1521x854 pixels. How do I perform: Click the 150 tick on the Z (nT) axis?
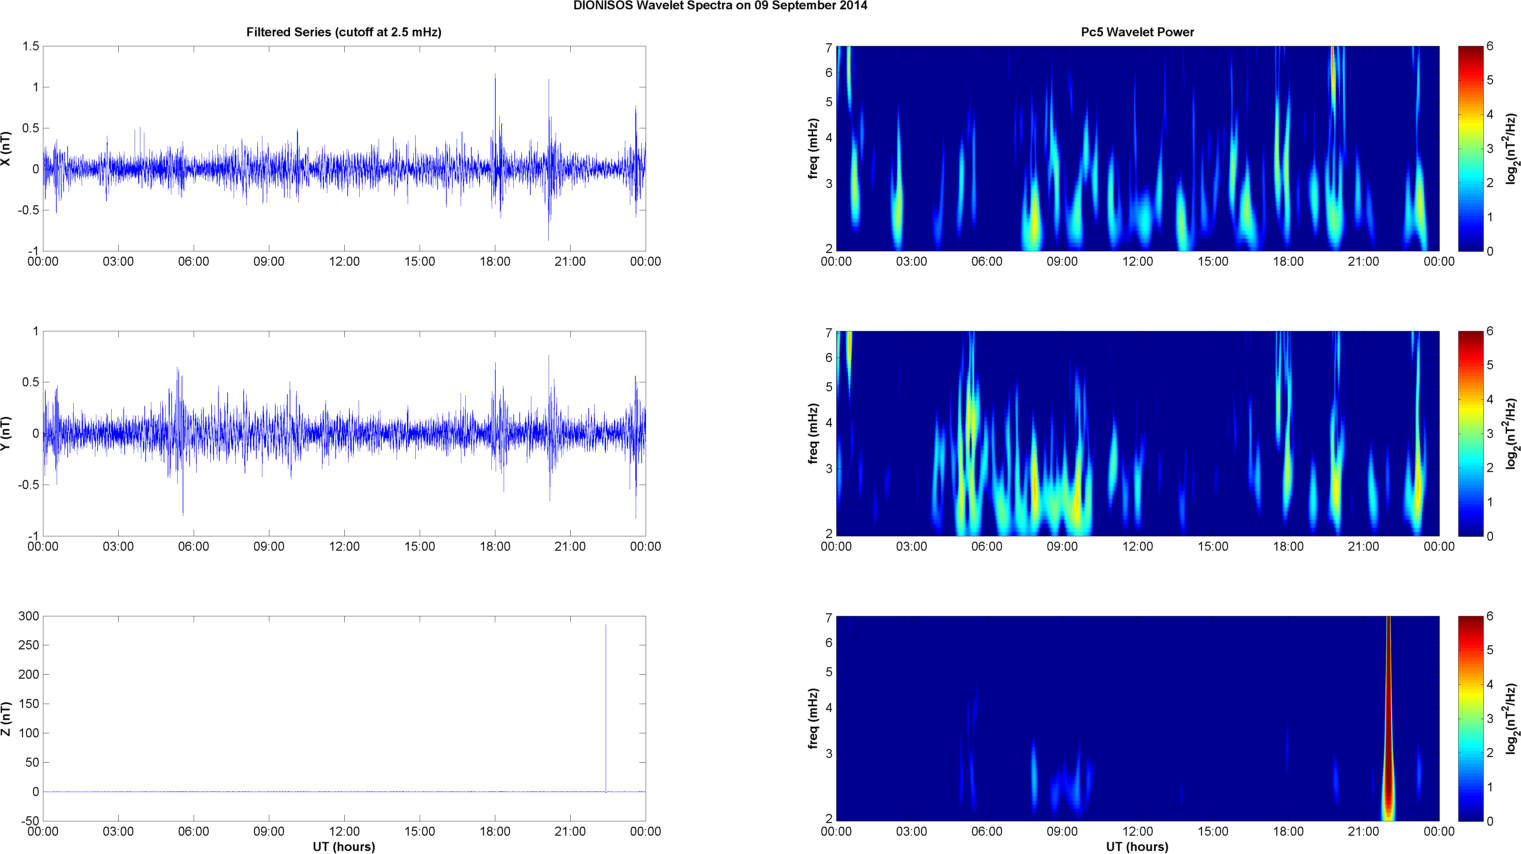[x=28, y=704]
